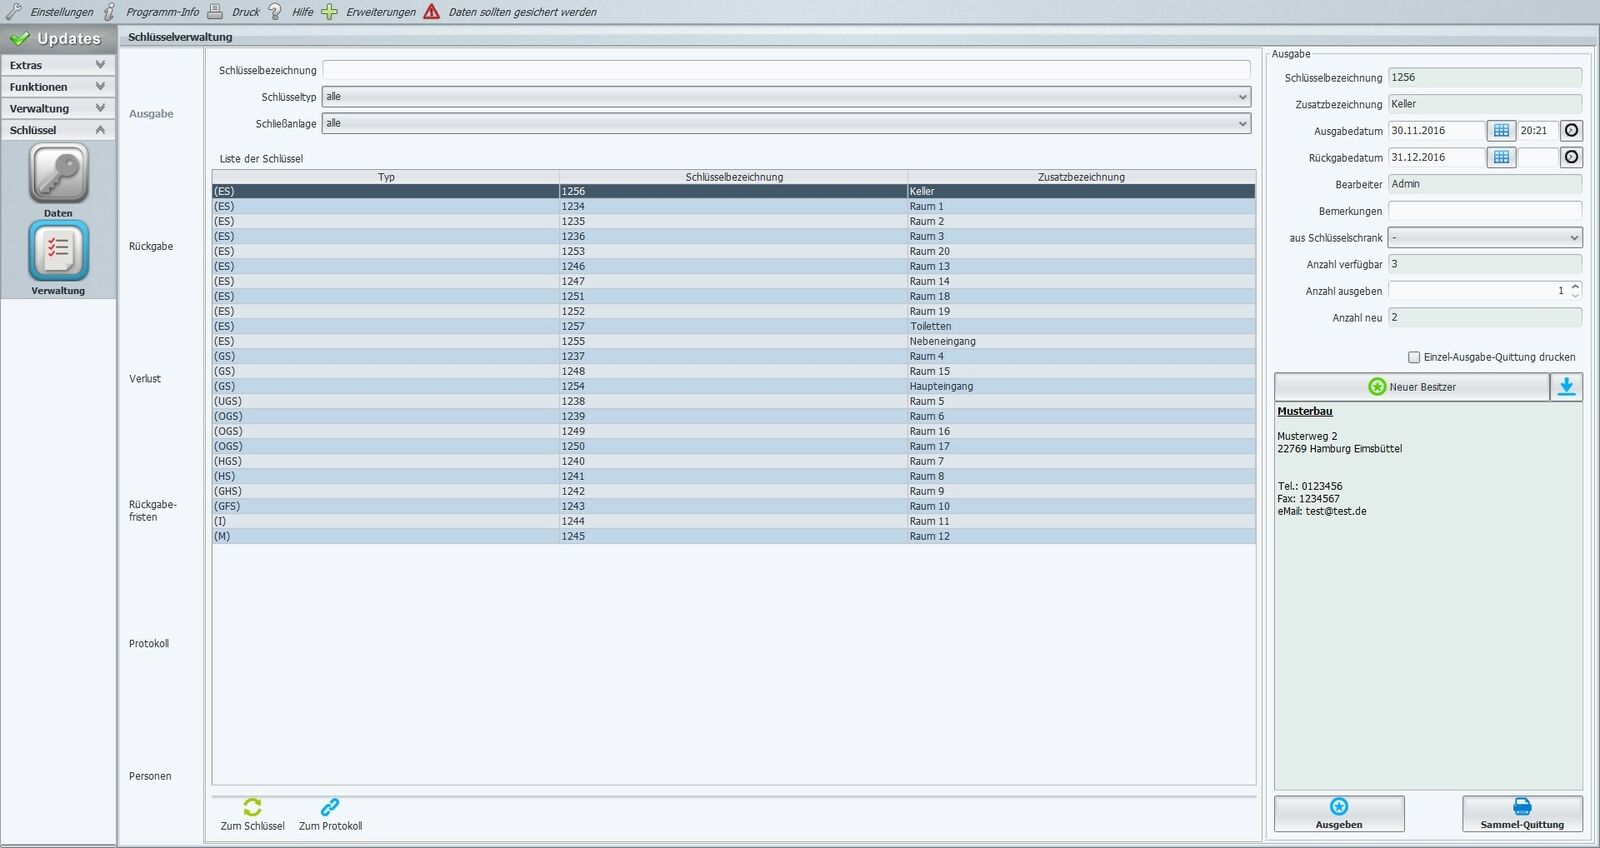Select key row 1246 Raum 13

click(x=734, y=266)
